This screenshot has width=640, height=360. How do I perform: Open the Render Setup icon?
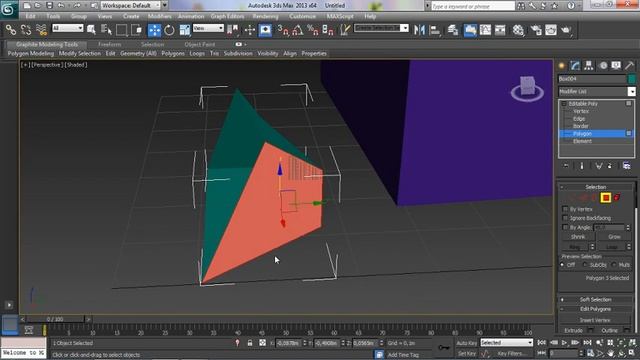[536, 30]
